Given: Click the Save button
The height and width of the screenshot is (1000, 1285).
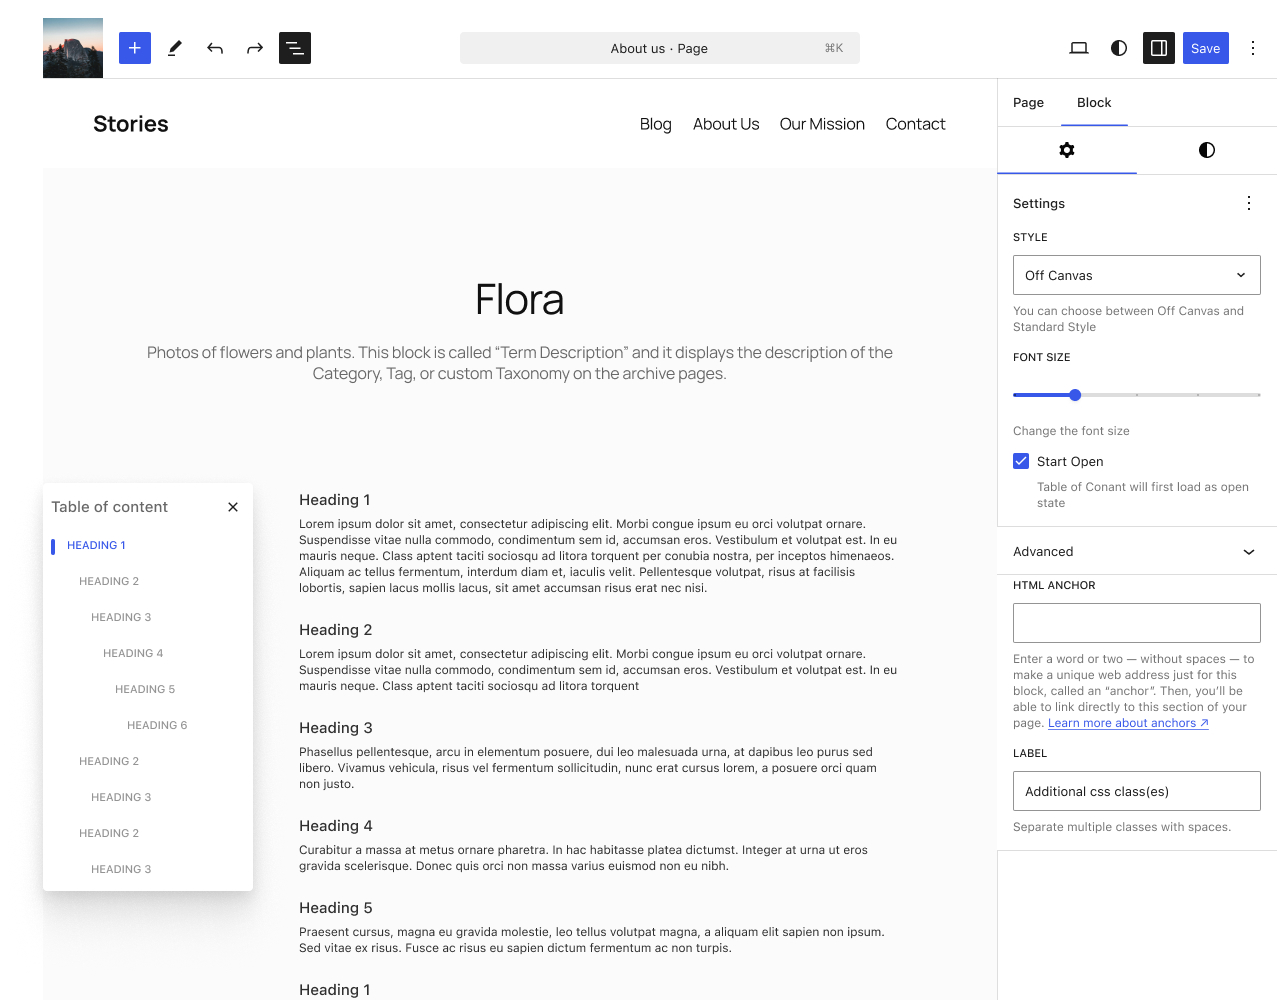Looking at the screenshot, I should coord(1205,48).
